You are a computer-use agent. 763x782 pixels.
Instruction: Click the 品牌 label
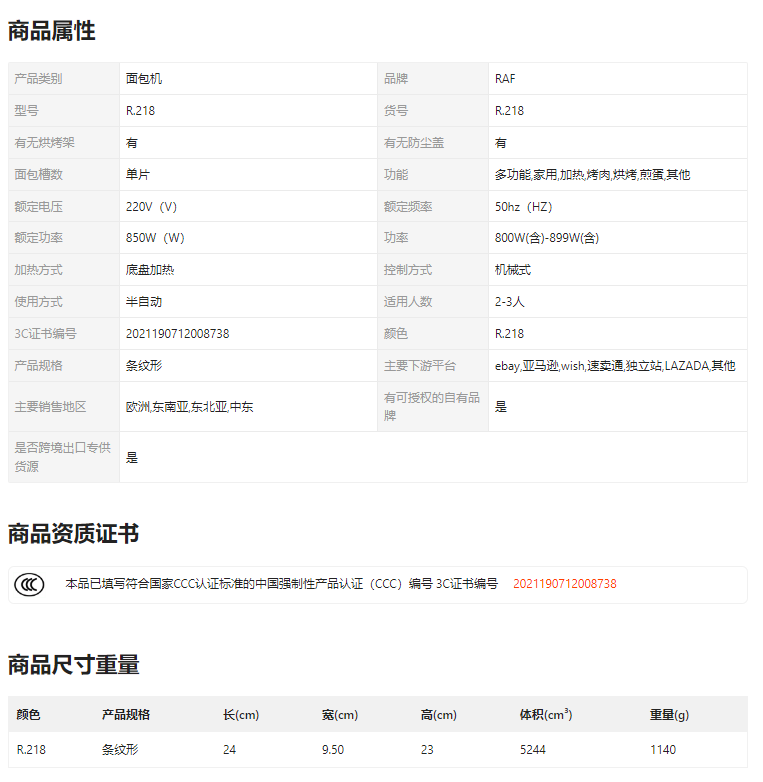click(x=396, y=79)
